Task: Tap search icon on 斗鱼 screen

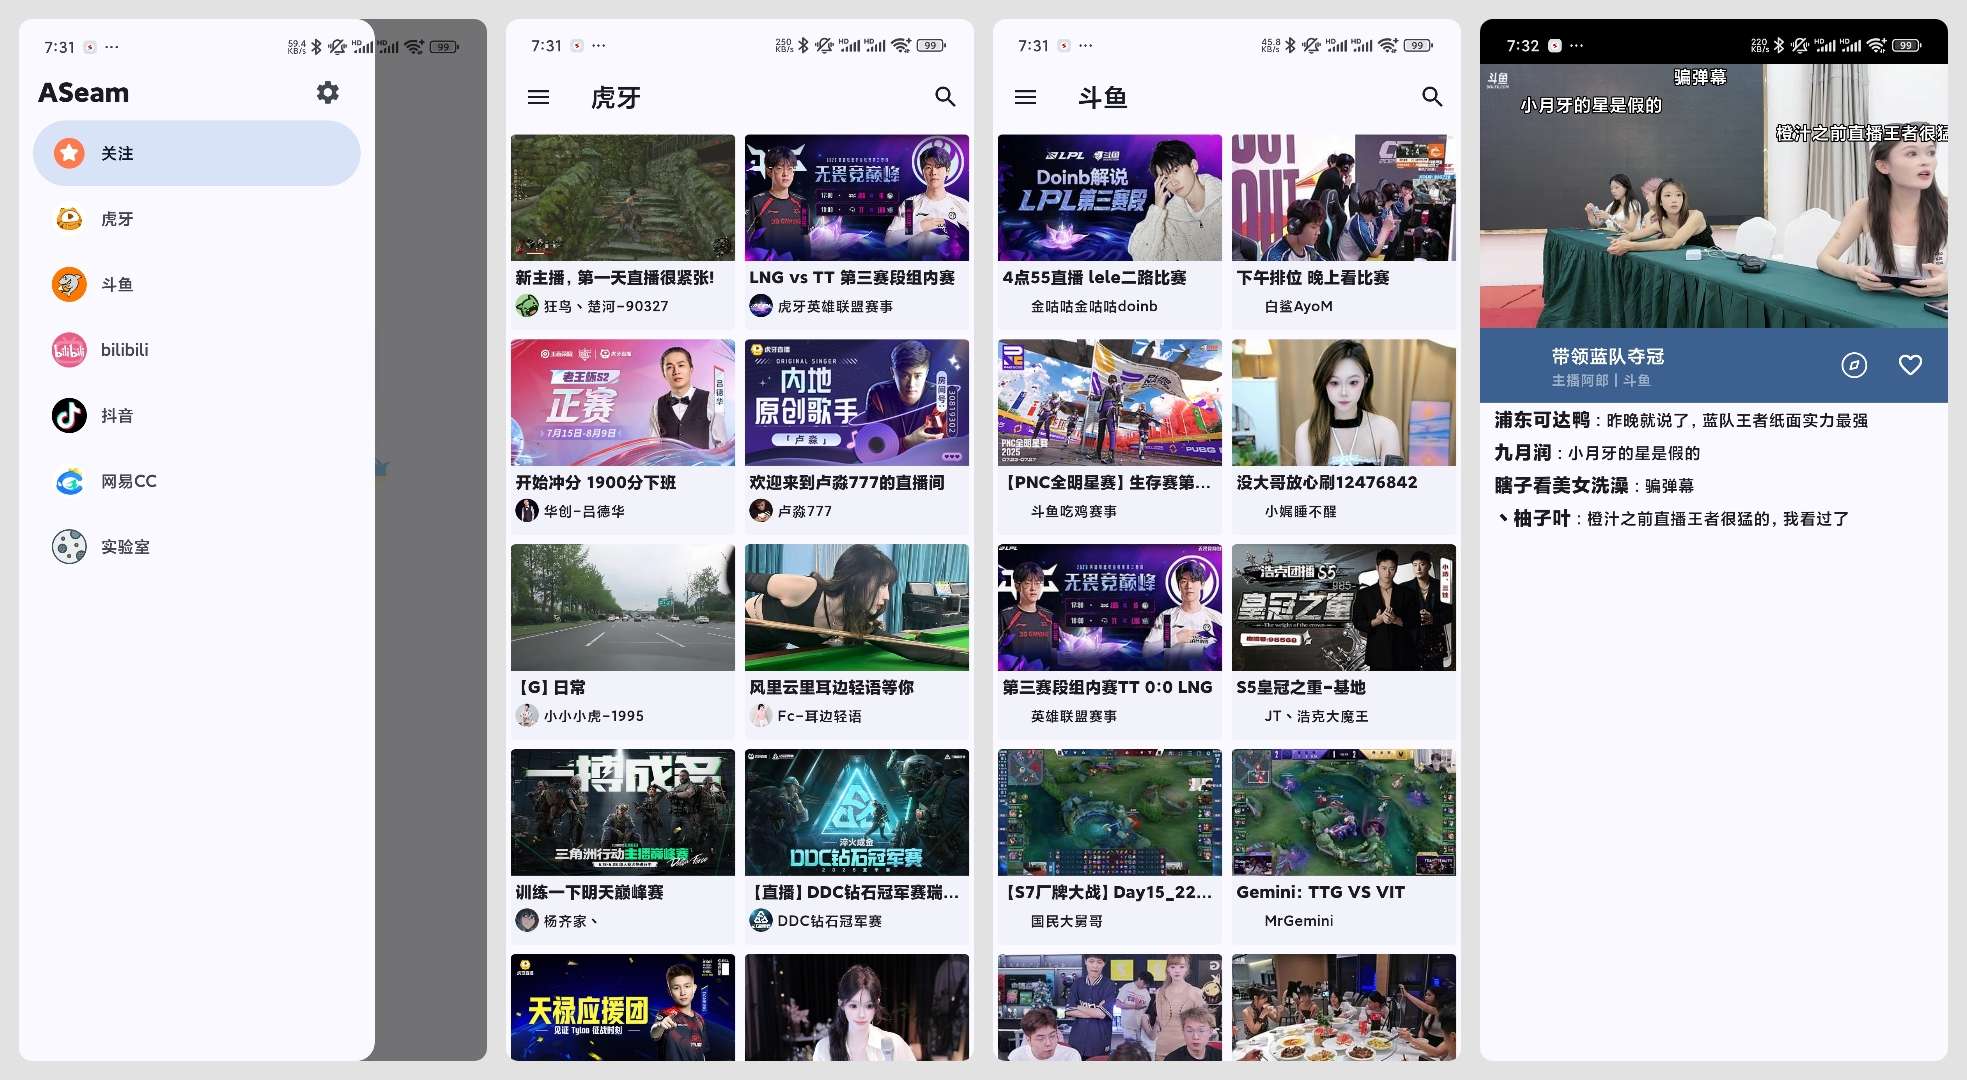Action: click(x=1432, y=97)
